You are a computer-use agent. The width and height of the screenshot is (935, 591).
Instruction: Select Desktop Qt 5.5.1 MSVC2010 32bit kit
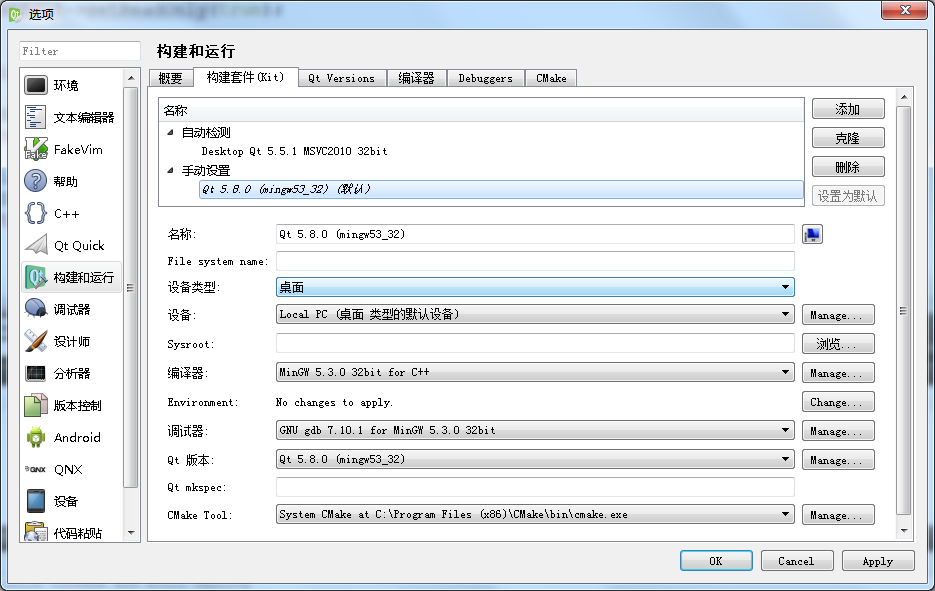[295, 151]
